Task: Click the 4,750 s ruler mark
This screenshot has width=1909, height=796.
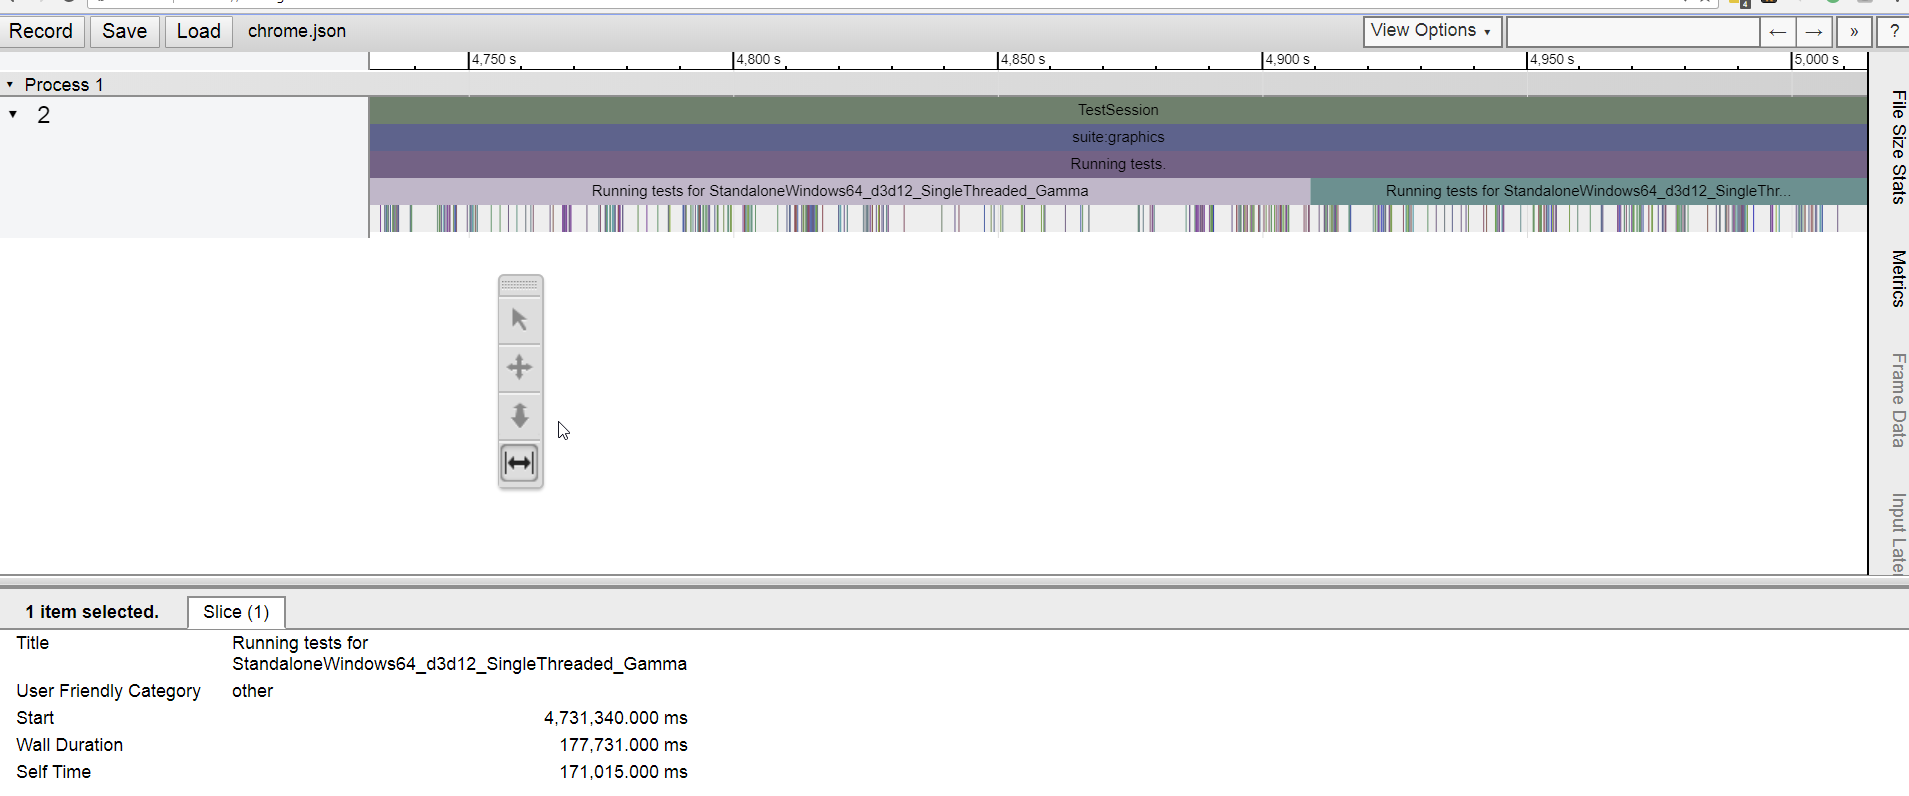Action: click(494, 60)
